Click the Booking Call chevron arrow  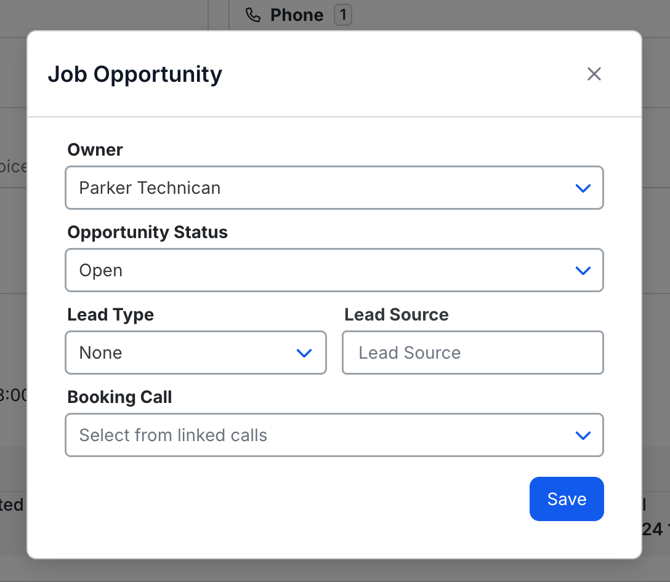click(583, 436)
